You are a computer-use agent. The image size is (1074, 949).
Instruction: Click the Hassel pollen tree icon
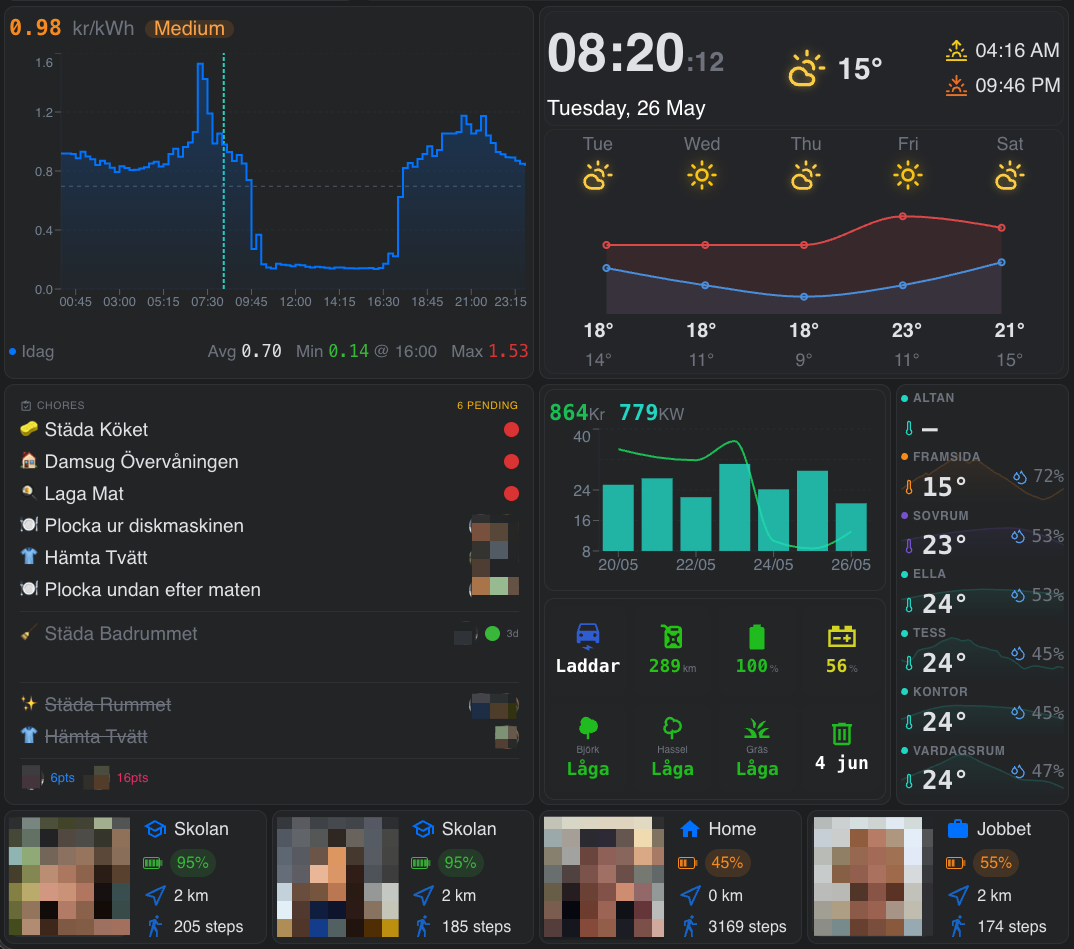672,728
